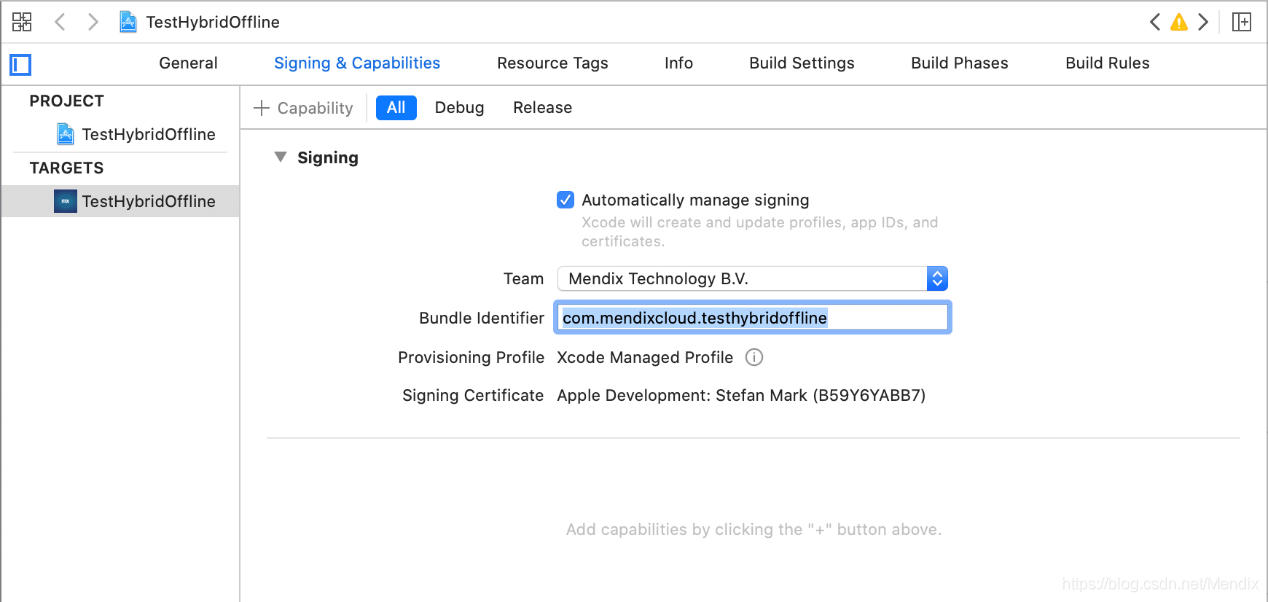Uncheck Automatically manage signing
Viewport: 1268px width, 602px height.
coord(565,200)
